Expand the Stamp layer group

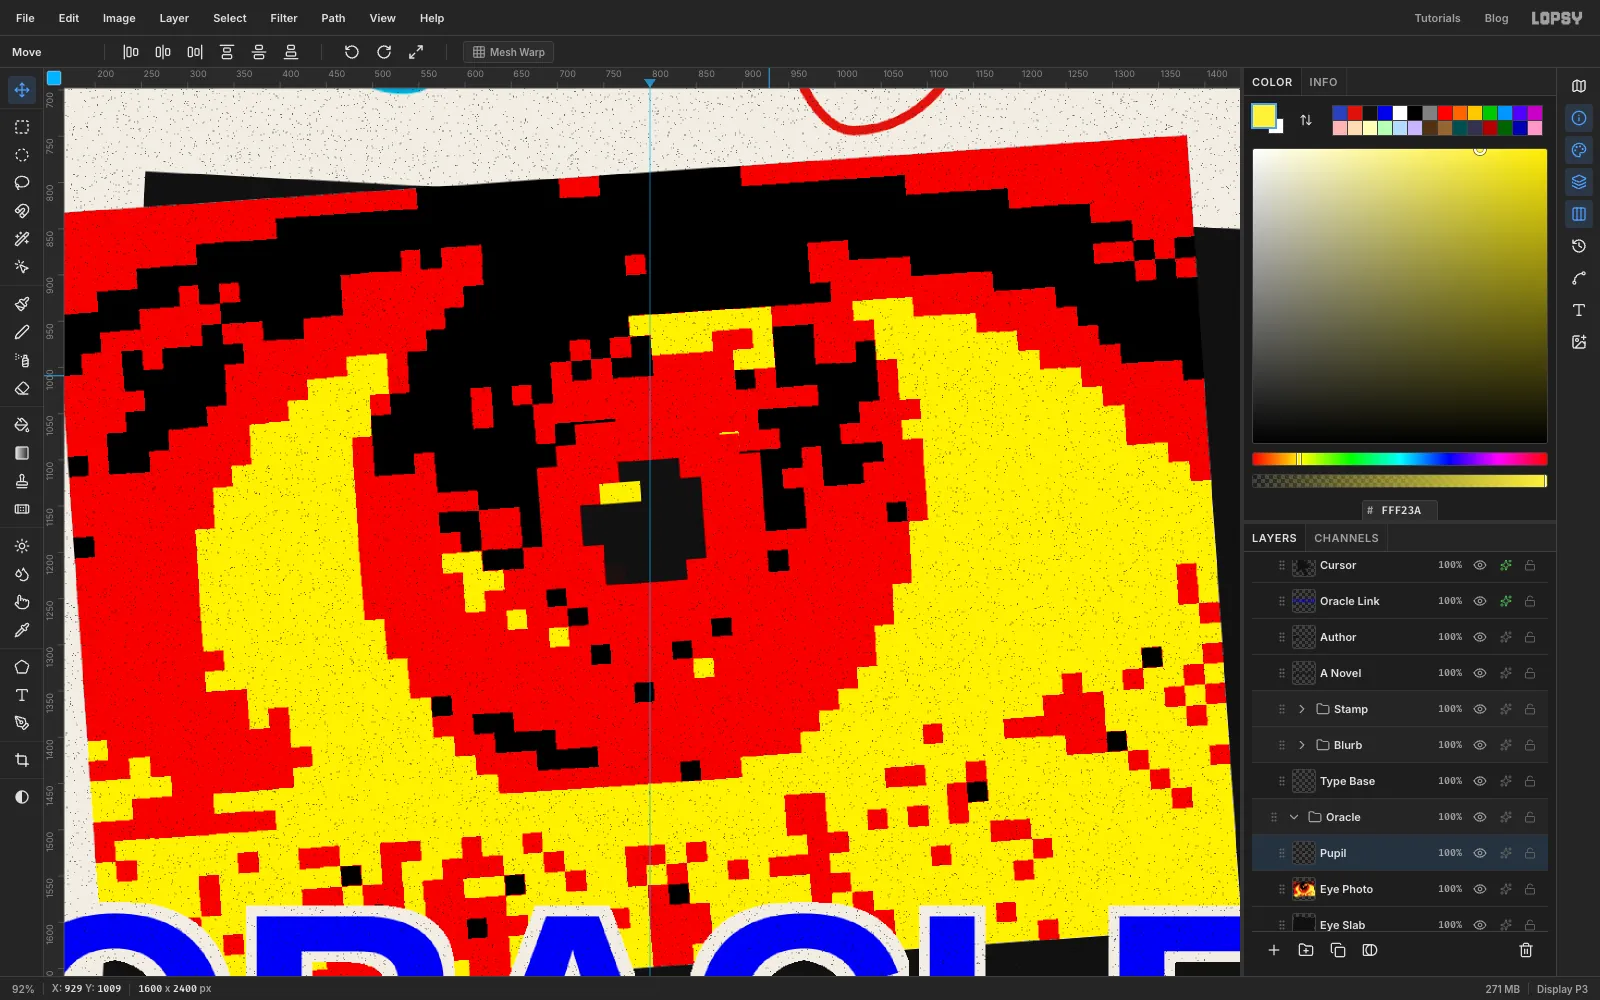[x=1302, y=709]
